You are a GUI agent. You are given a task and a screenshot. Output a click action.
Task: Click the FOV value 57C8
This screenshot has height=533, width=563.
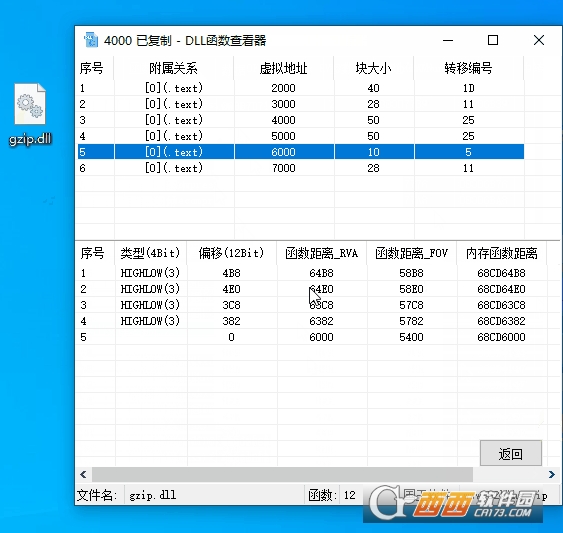pos(411,305)
